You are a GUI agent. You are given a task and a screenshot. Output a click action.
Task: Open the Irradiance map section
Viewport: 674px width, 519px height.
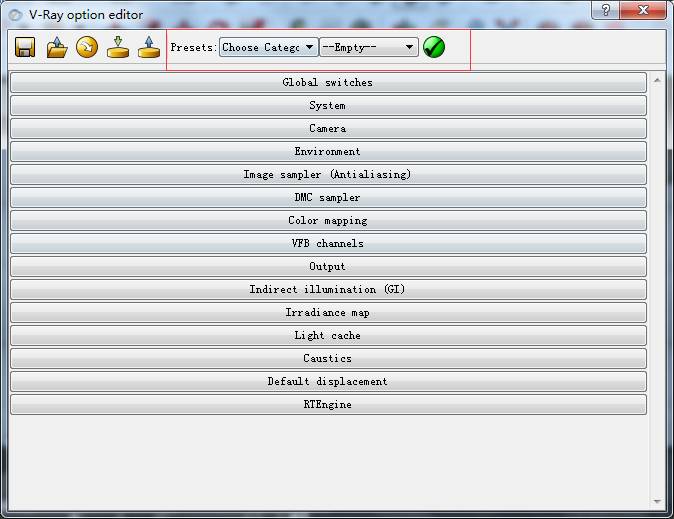point(328,313)
